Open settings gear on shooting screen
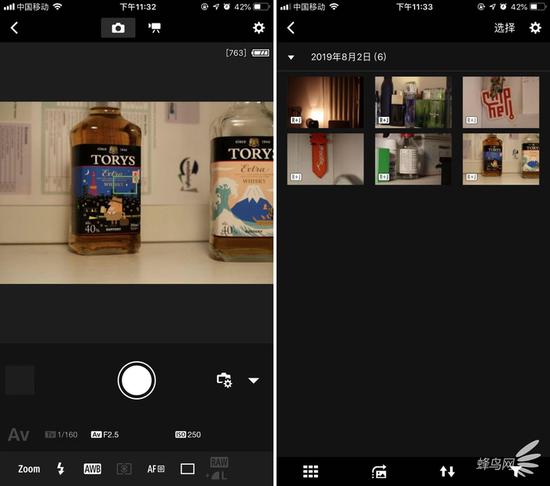550x486 pixels. point(259,28)
